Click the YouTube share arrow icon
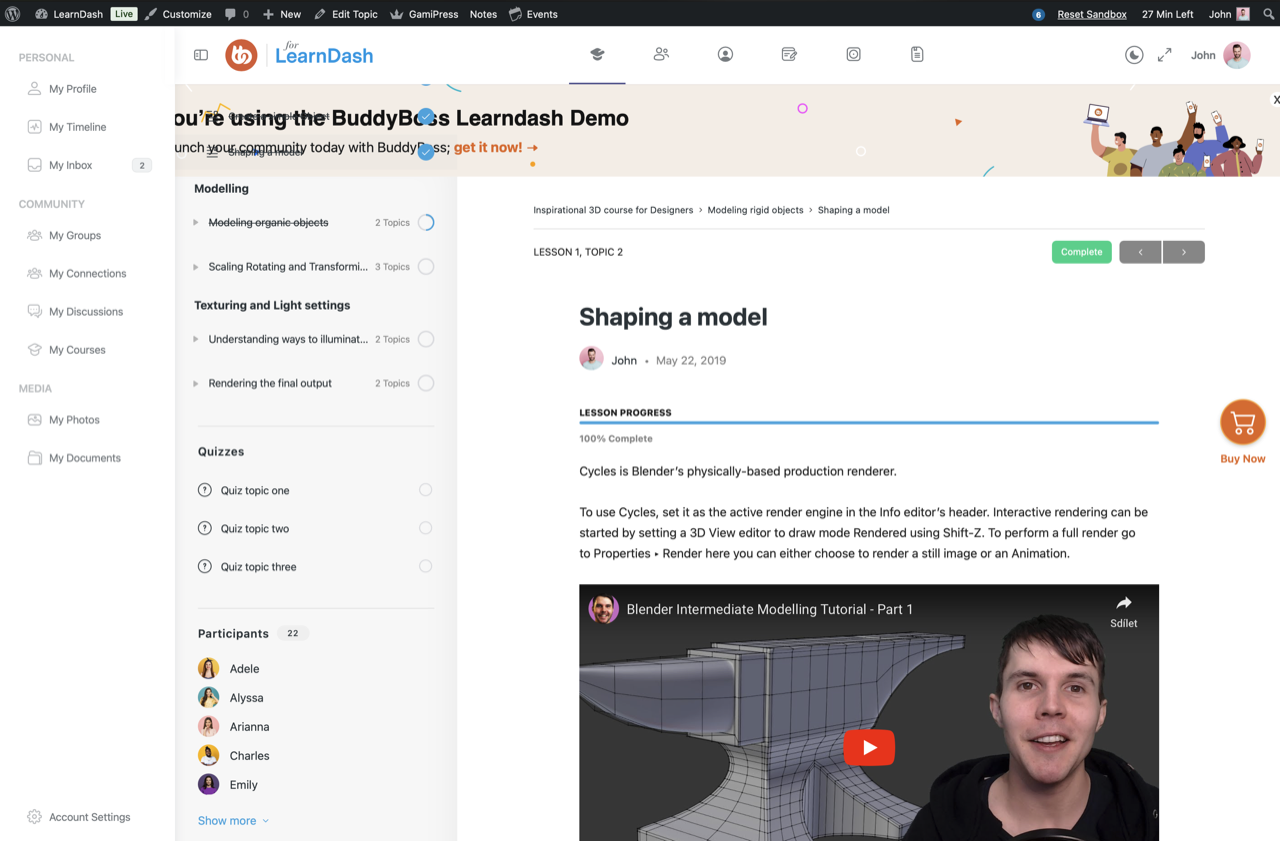This screenshot has width=1280, height=841. pyautogui.click(x=1123, y=603)
